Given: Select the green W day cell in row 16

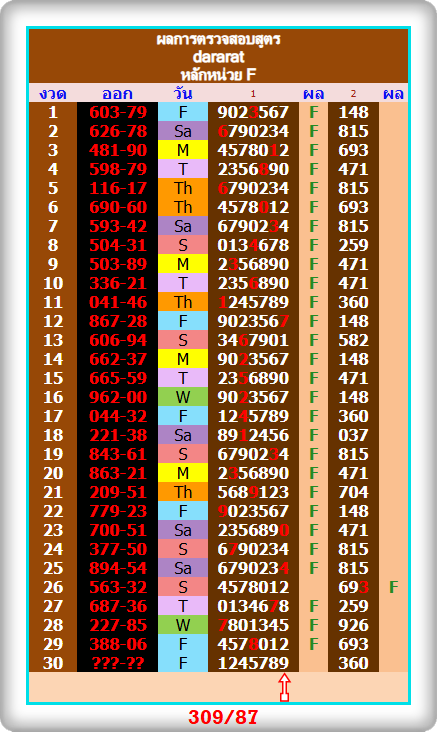Looking at the screenshot, I should click(x=183, y=397).
